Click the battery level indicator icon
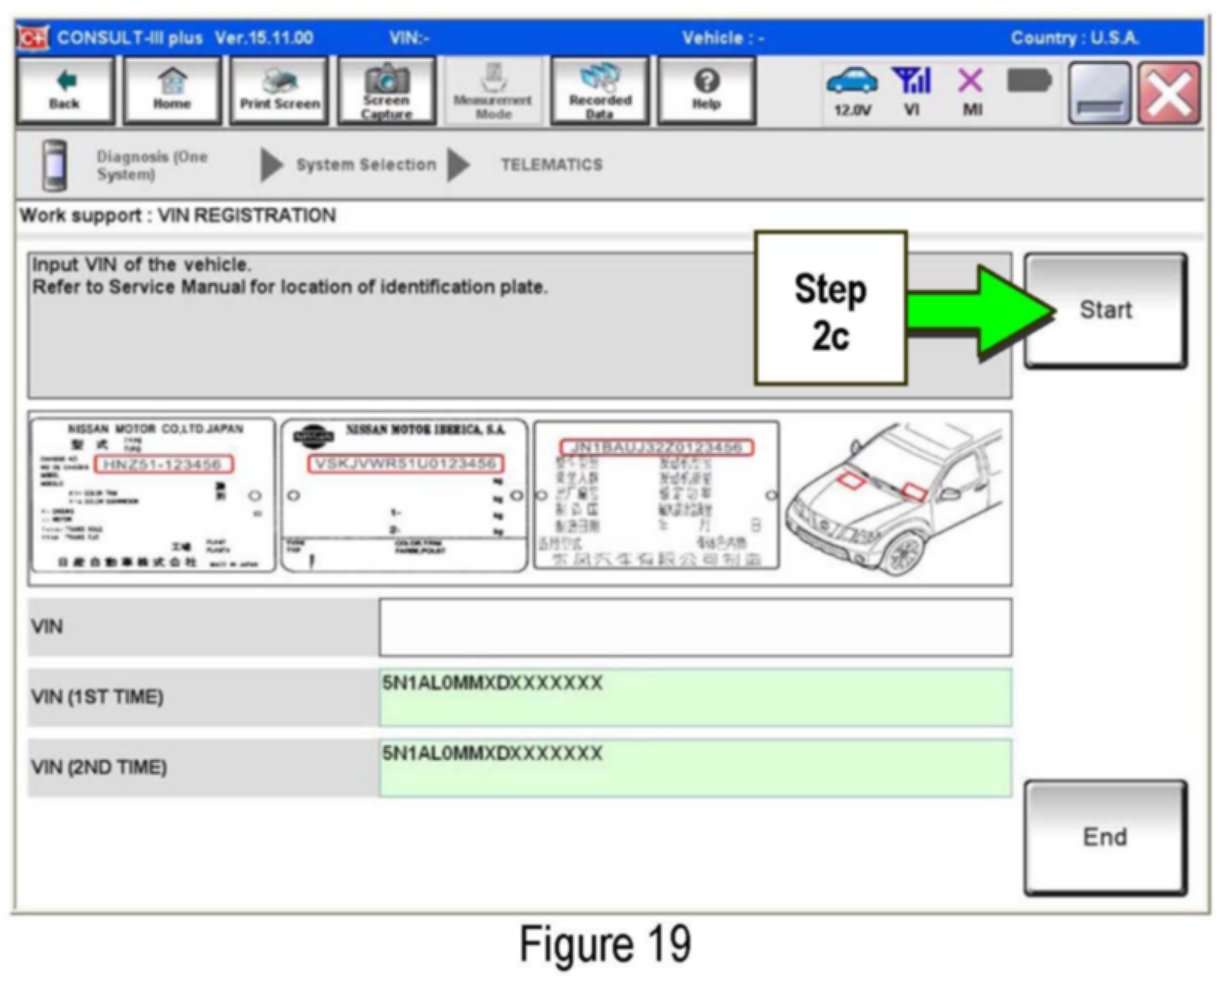The image size is (1229, 997). pyautogui.click(x=1028, y=82)
